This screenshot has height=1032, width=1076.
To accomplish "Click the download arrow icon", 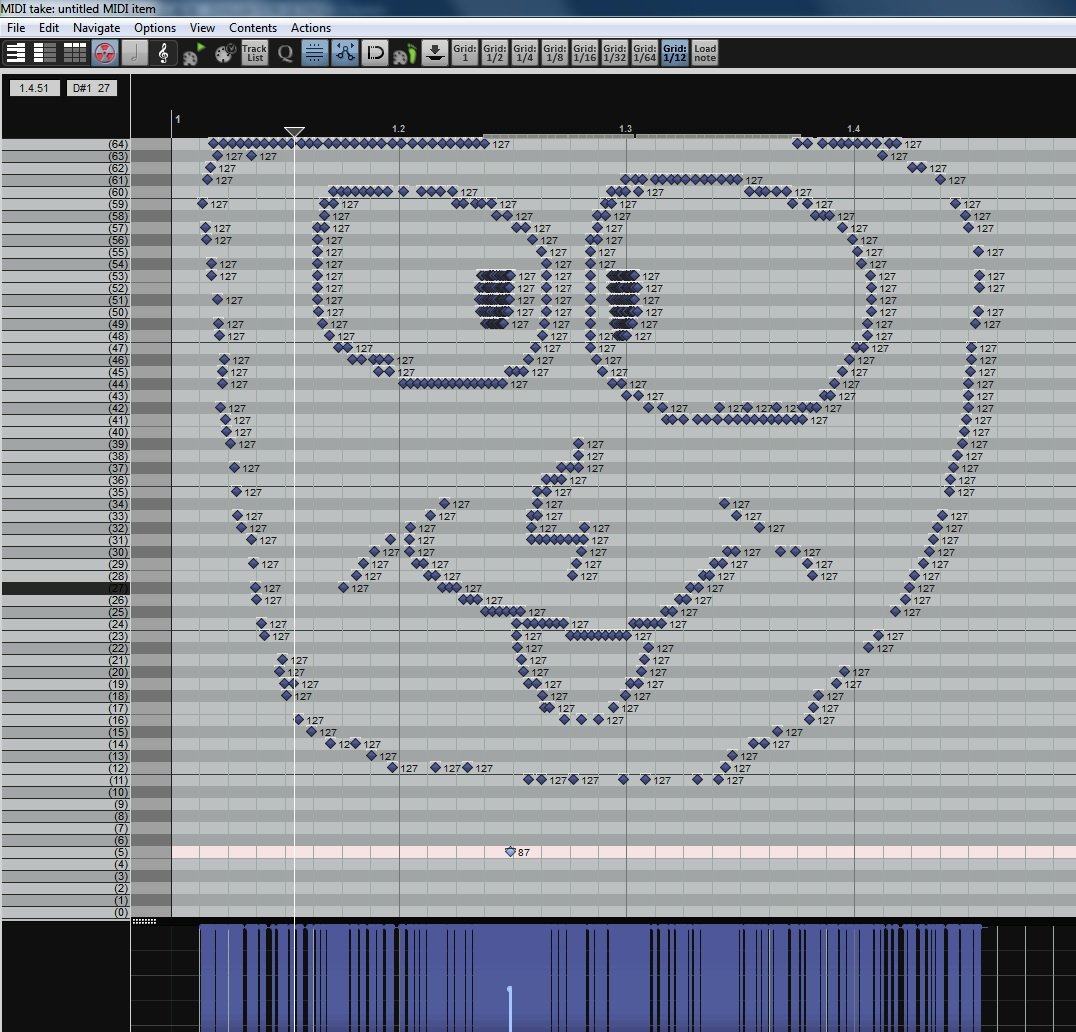I will pyautogui.click(x=434, y=53).
